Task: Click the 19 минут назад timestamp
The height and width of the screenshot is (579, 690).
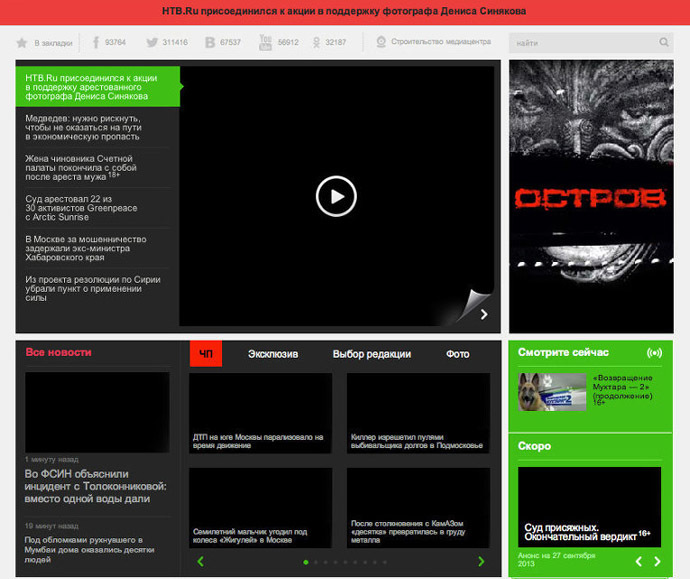Action: pyautogui.click(x=51, y=526)
